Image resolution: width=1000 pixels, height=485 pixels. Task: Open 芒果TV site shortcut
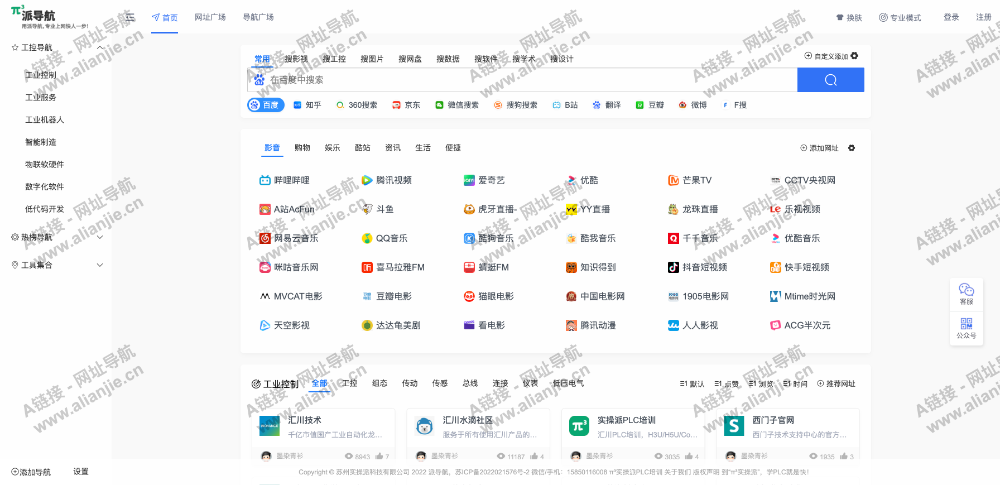click(x=689, y=181)
